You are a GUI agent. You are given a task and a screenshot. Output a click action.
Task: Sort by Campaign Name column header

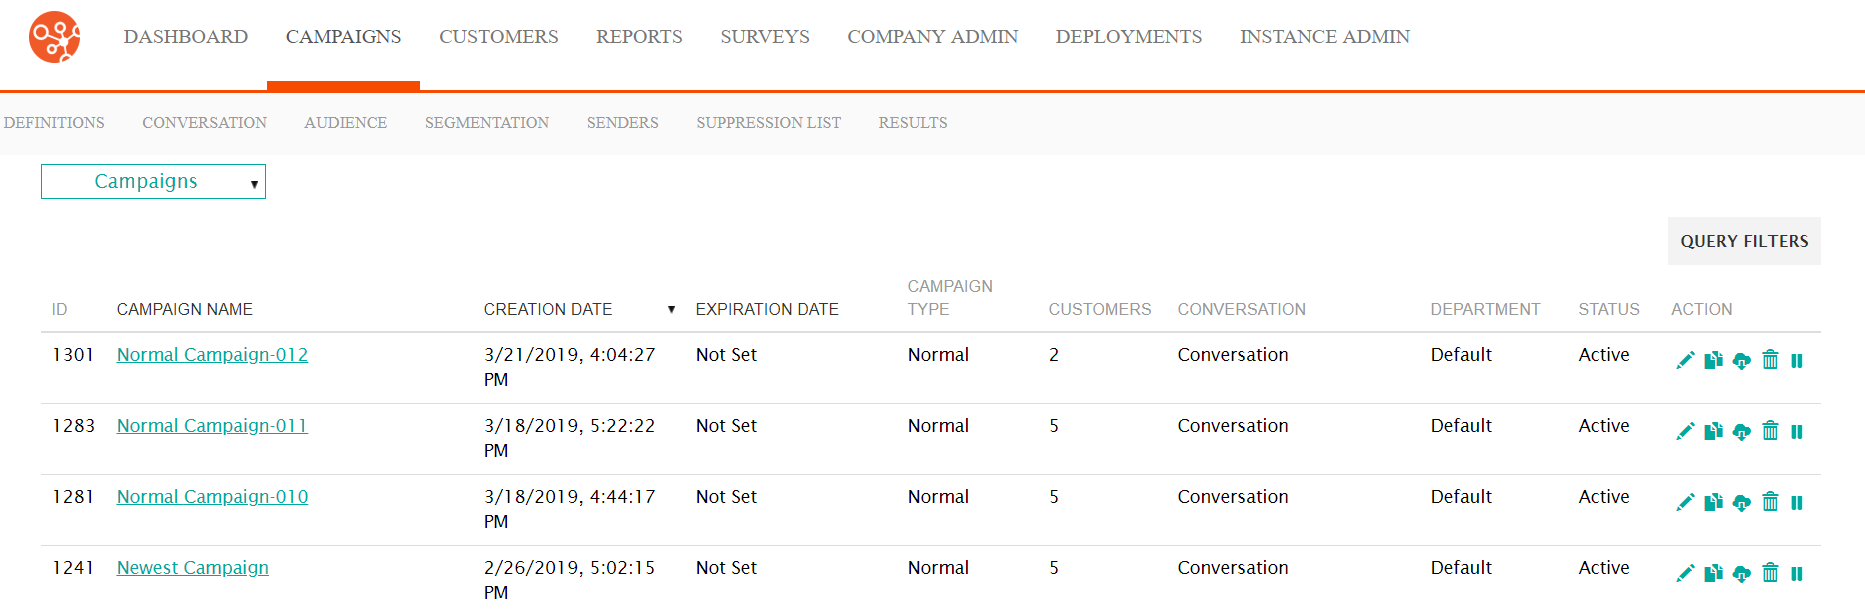point(185,310)
